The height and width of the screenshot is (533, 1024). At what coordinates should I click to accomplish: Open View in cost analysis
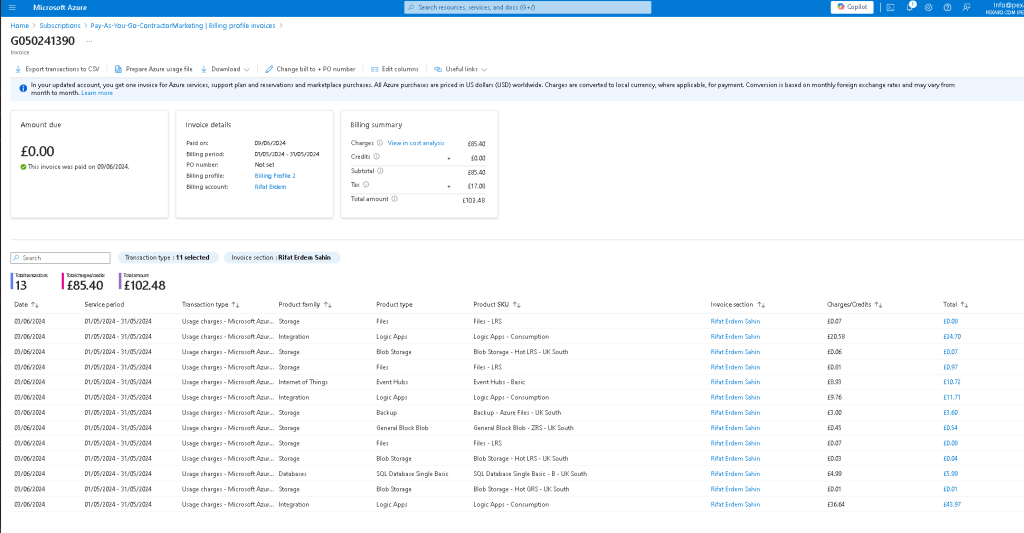click(415, 143)
